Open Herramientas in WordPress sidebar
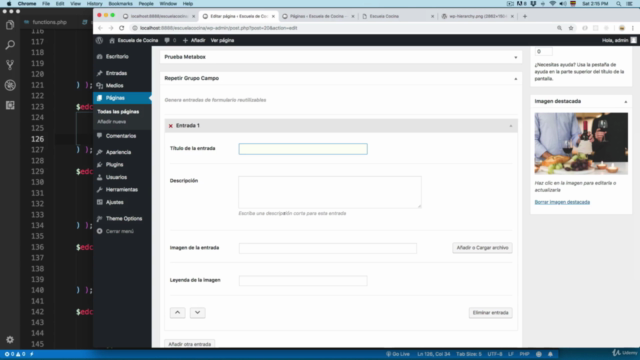 122,189
